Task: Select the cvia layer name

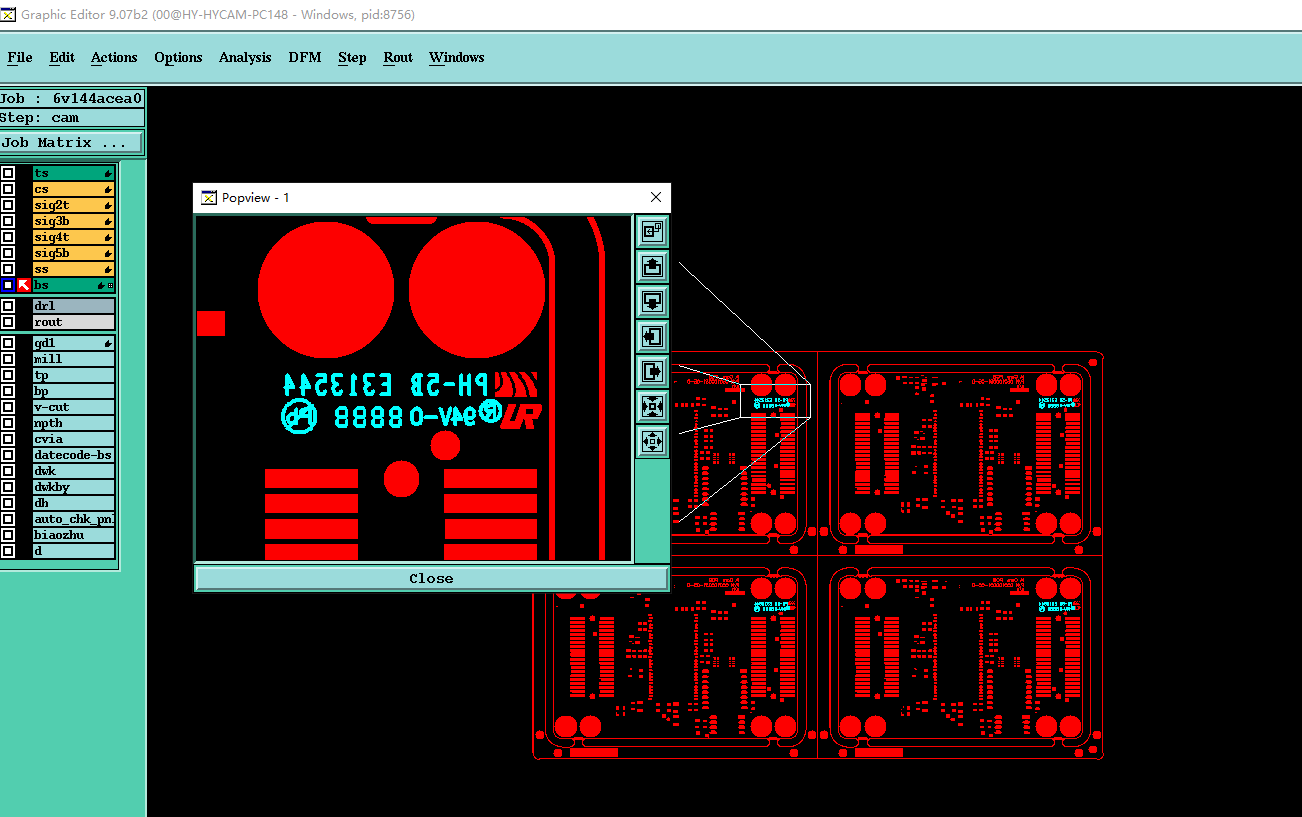Action: coord(74,439)
